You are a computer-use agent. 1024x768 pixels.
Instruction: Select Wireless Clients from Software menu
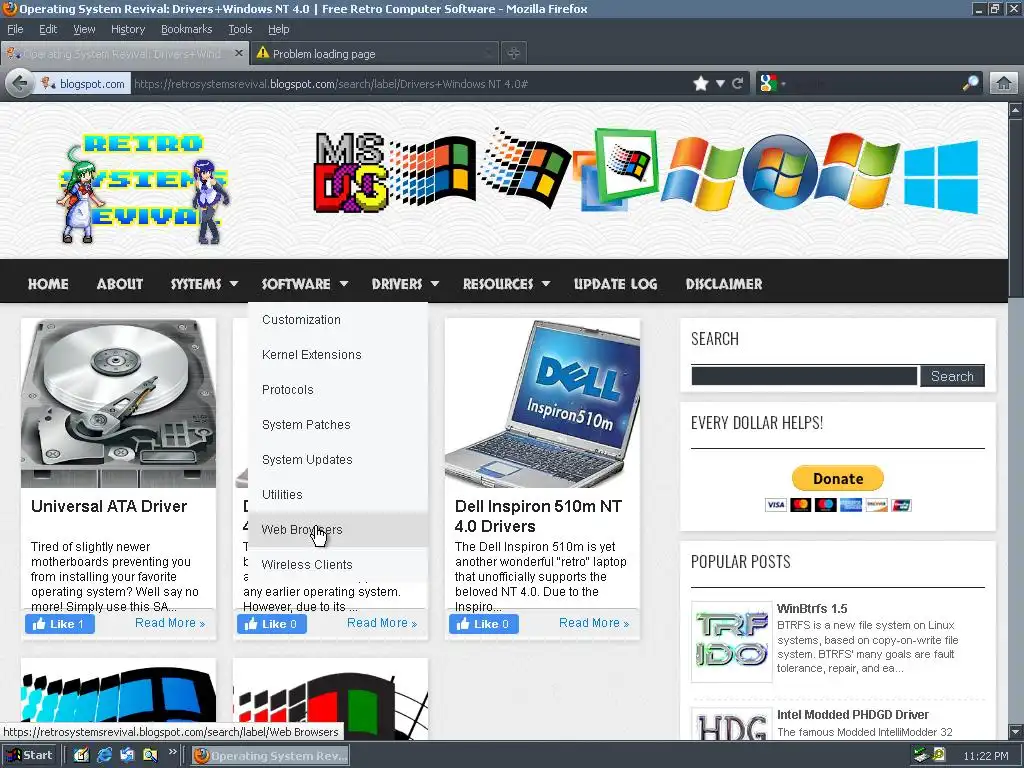tap(338, 564)
